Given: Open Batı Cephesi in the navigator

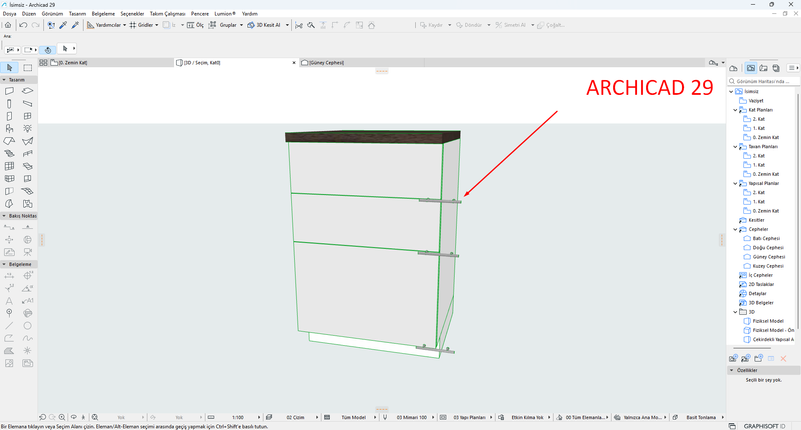Looking at the screenshot, I should click(x=766, y=238).
